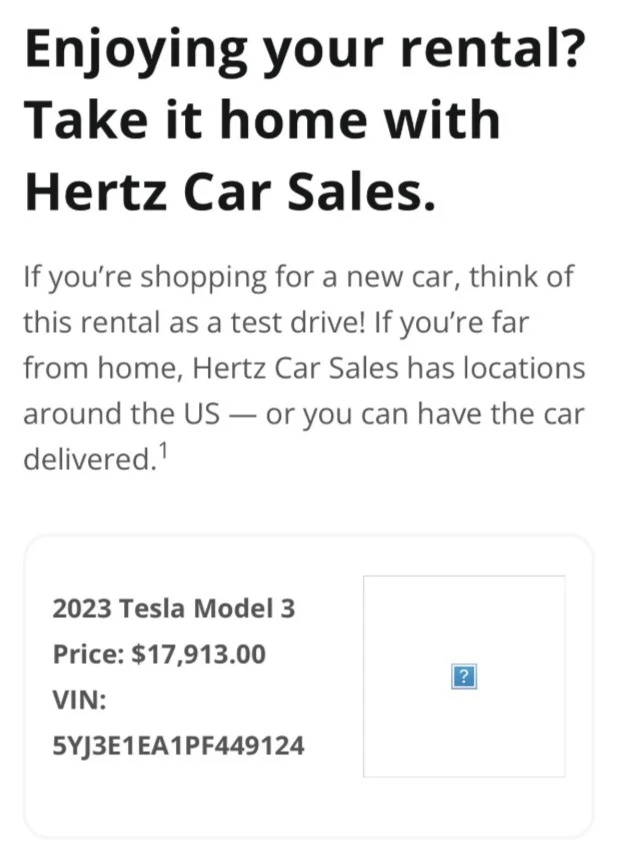
Task: Click the phrase 'around the US'
Action: tap(122, 414)
